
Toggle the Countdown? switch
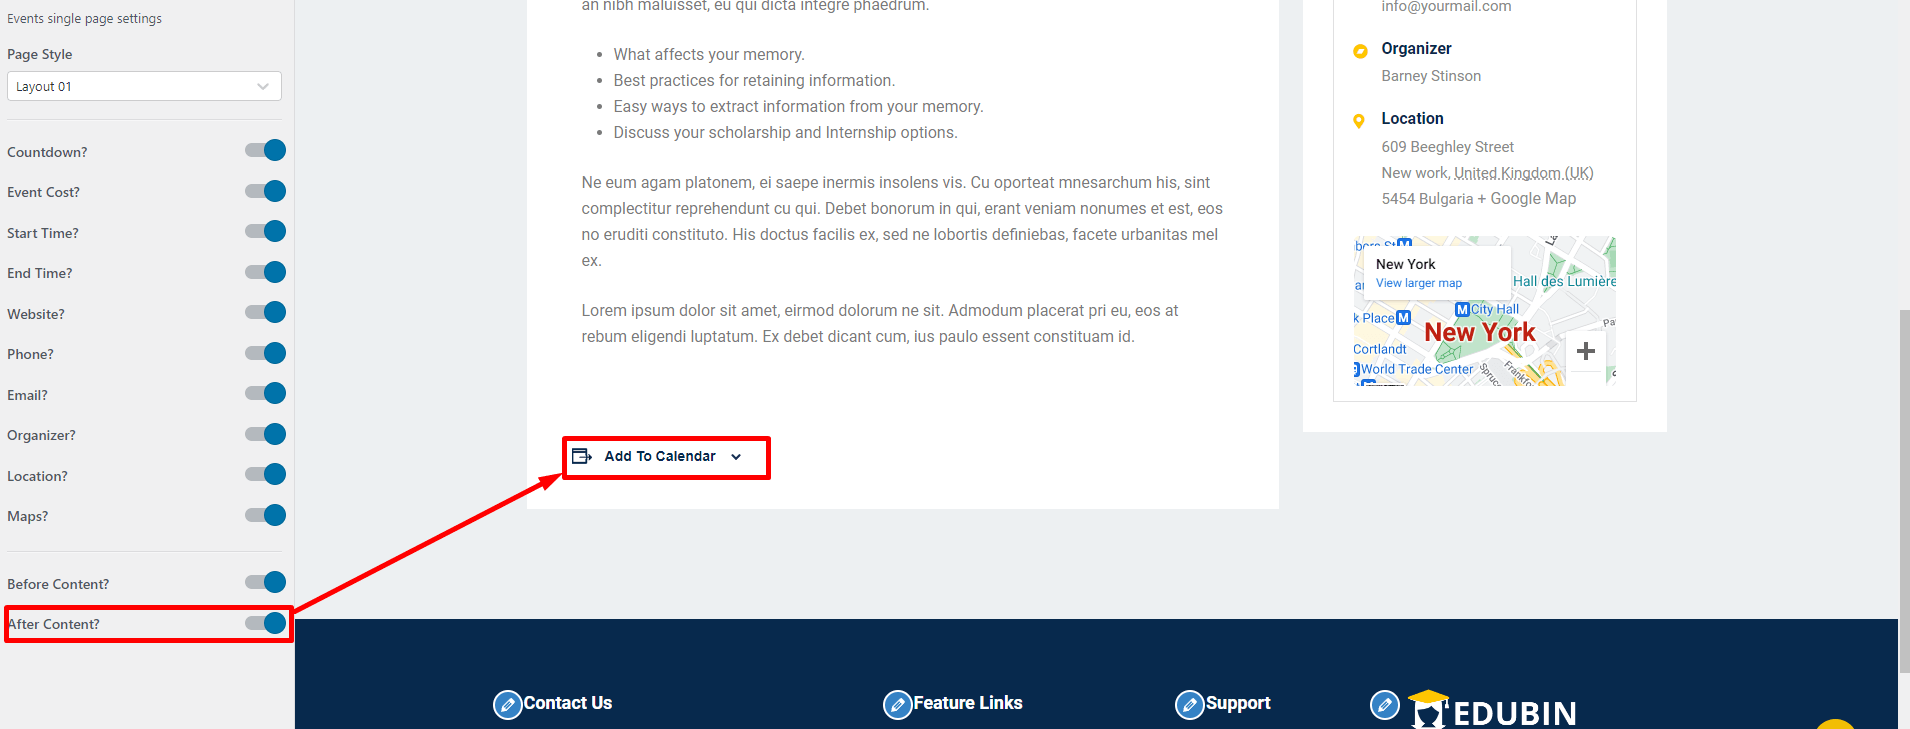265,151
